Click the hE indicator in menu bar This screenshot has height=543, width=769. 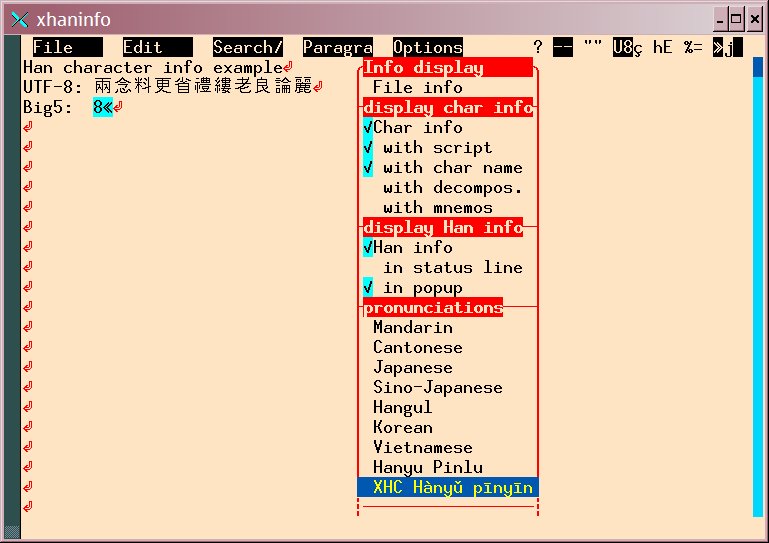pyautogui.click(x=662, y=47)
